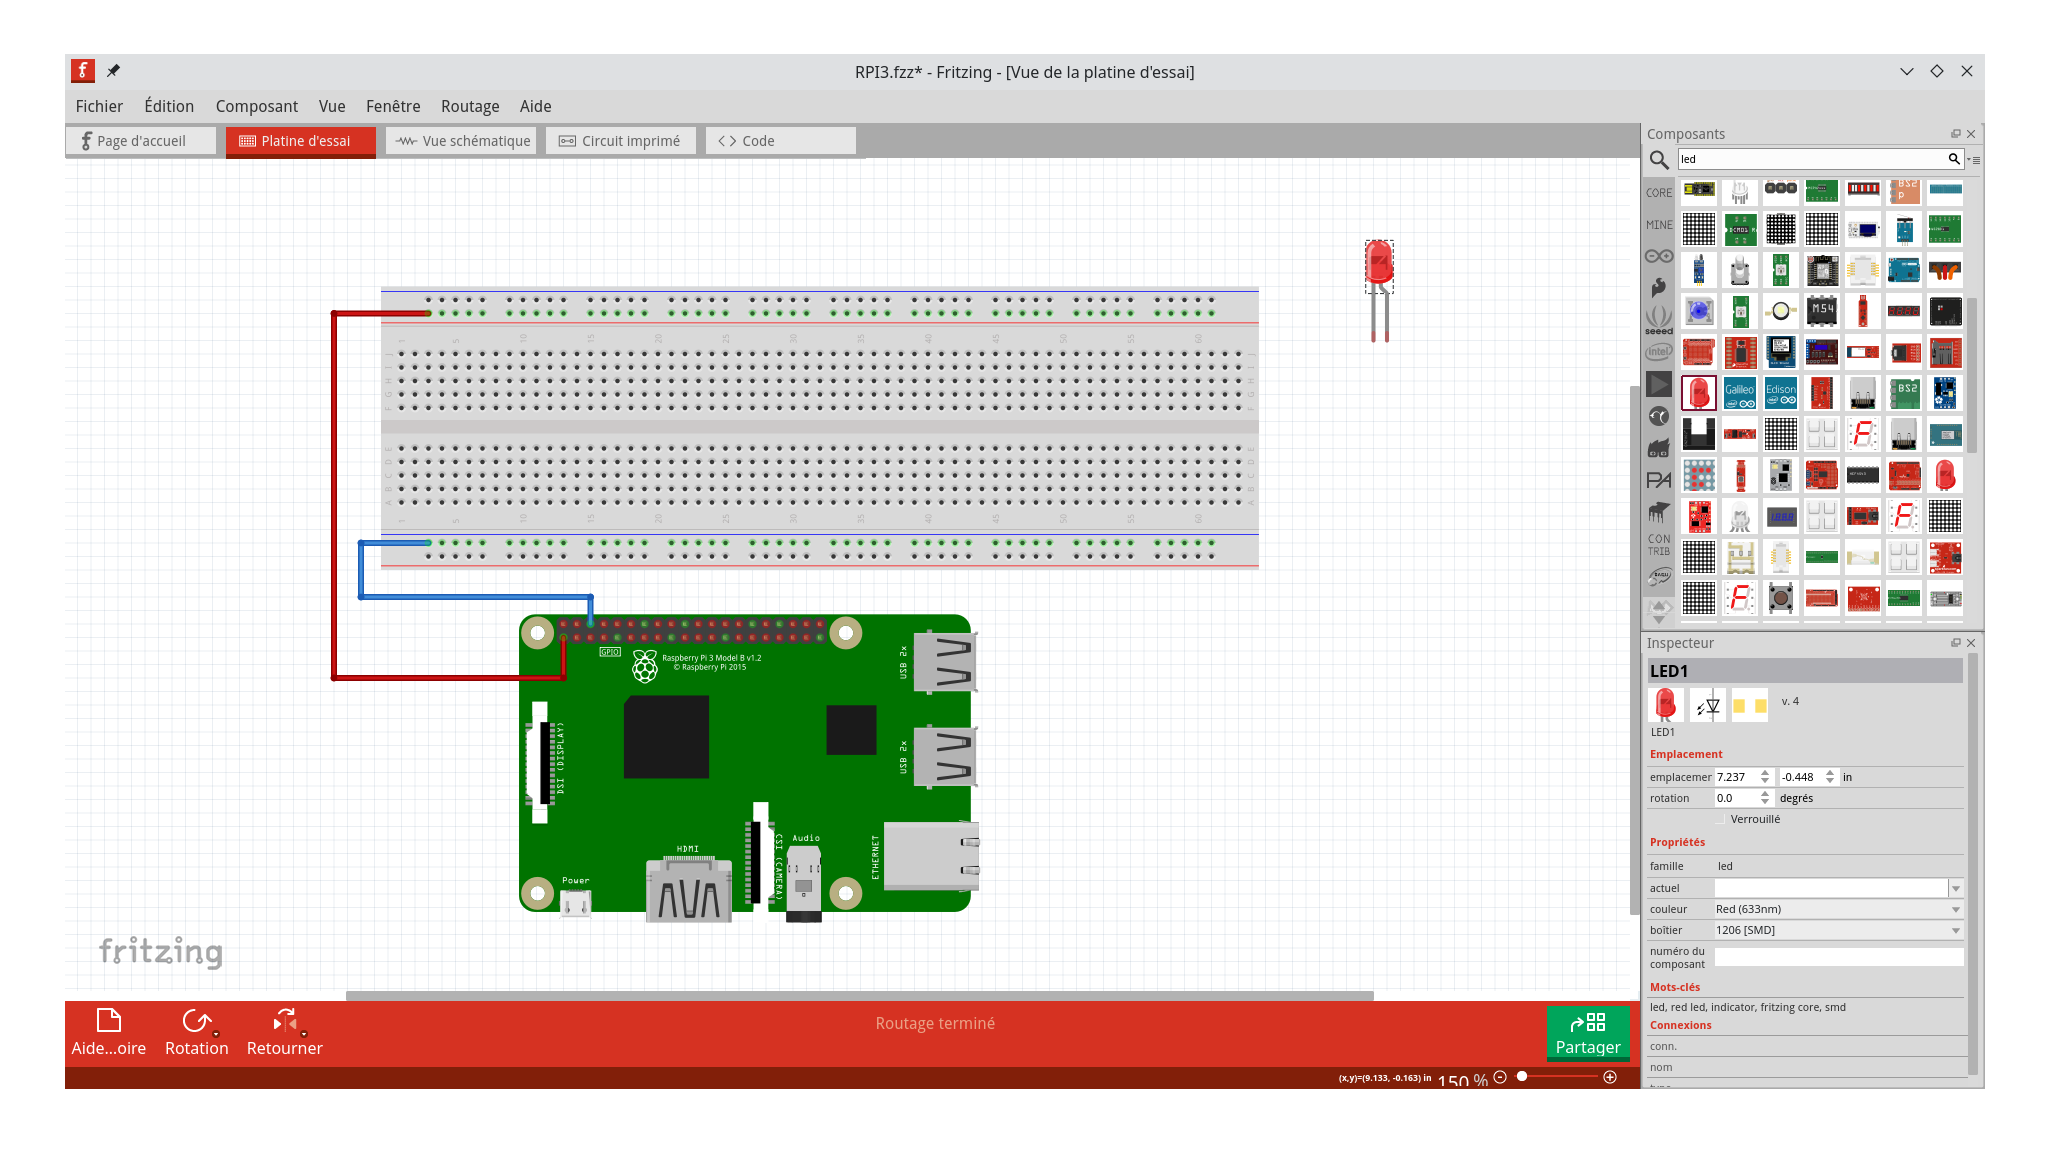Viewport: 2050px width, 1166px height.
Task: Open the Arduino parts bin
Action: point(1659,256)
